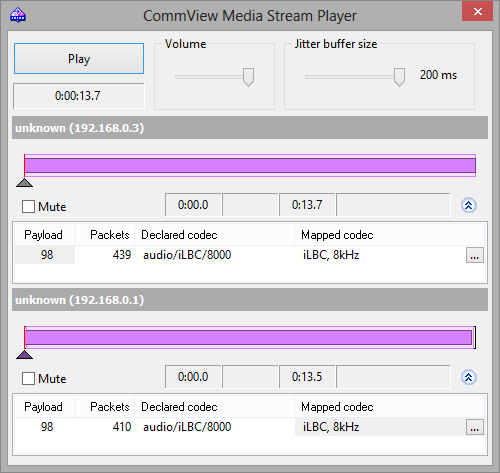Screen dimensions: 500x473
Task: Click audio/iLBC/8000 in the 192.168.0.1 table
Action: 187,427
